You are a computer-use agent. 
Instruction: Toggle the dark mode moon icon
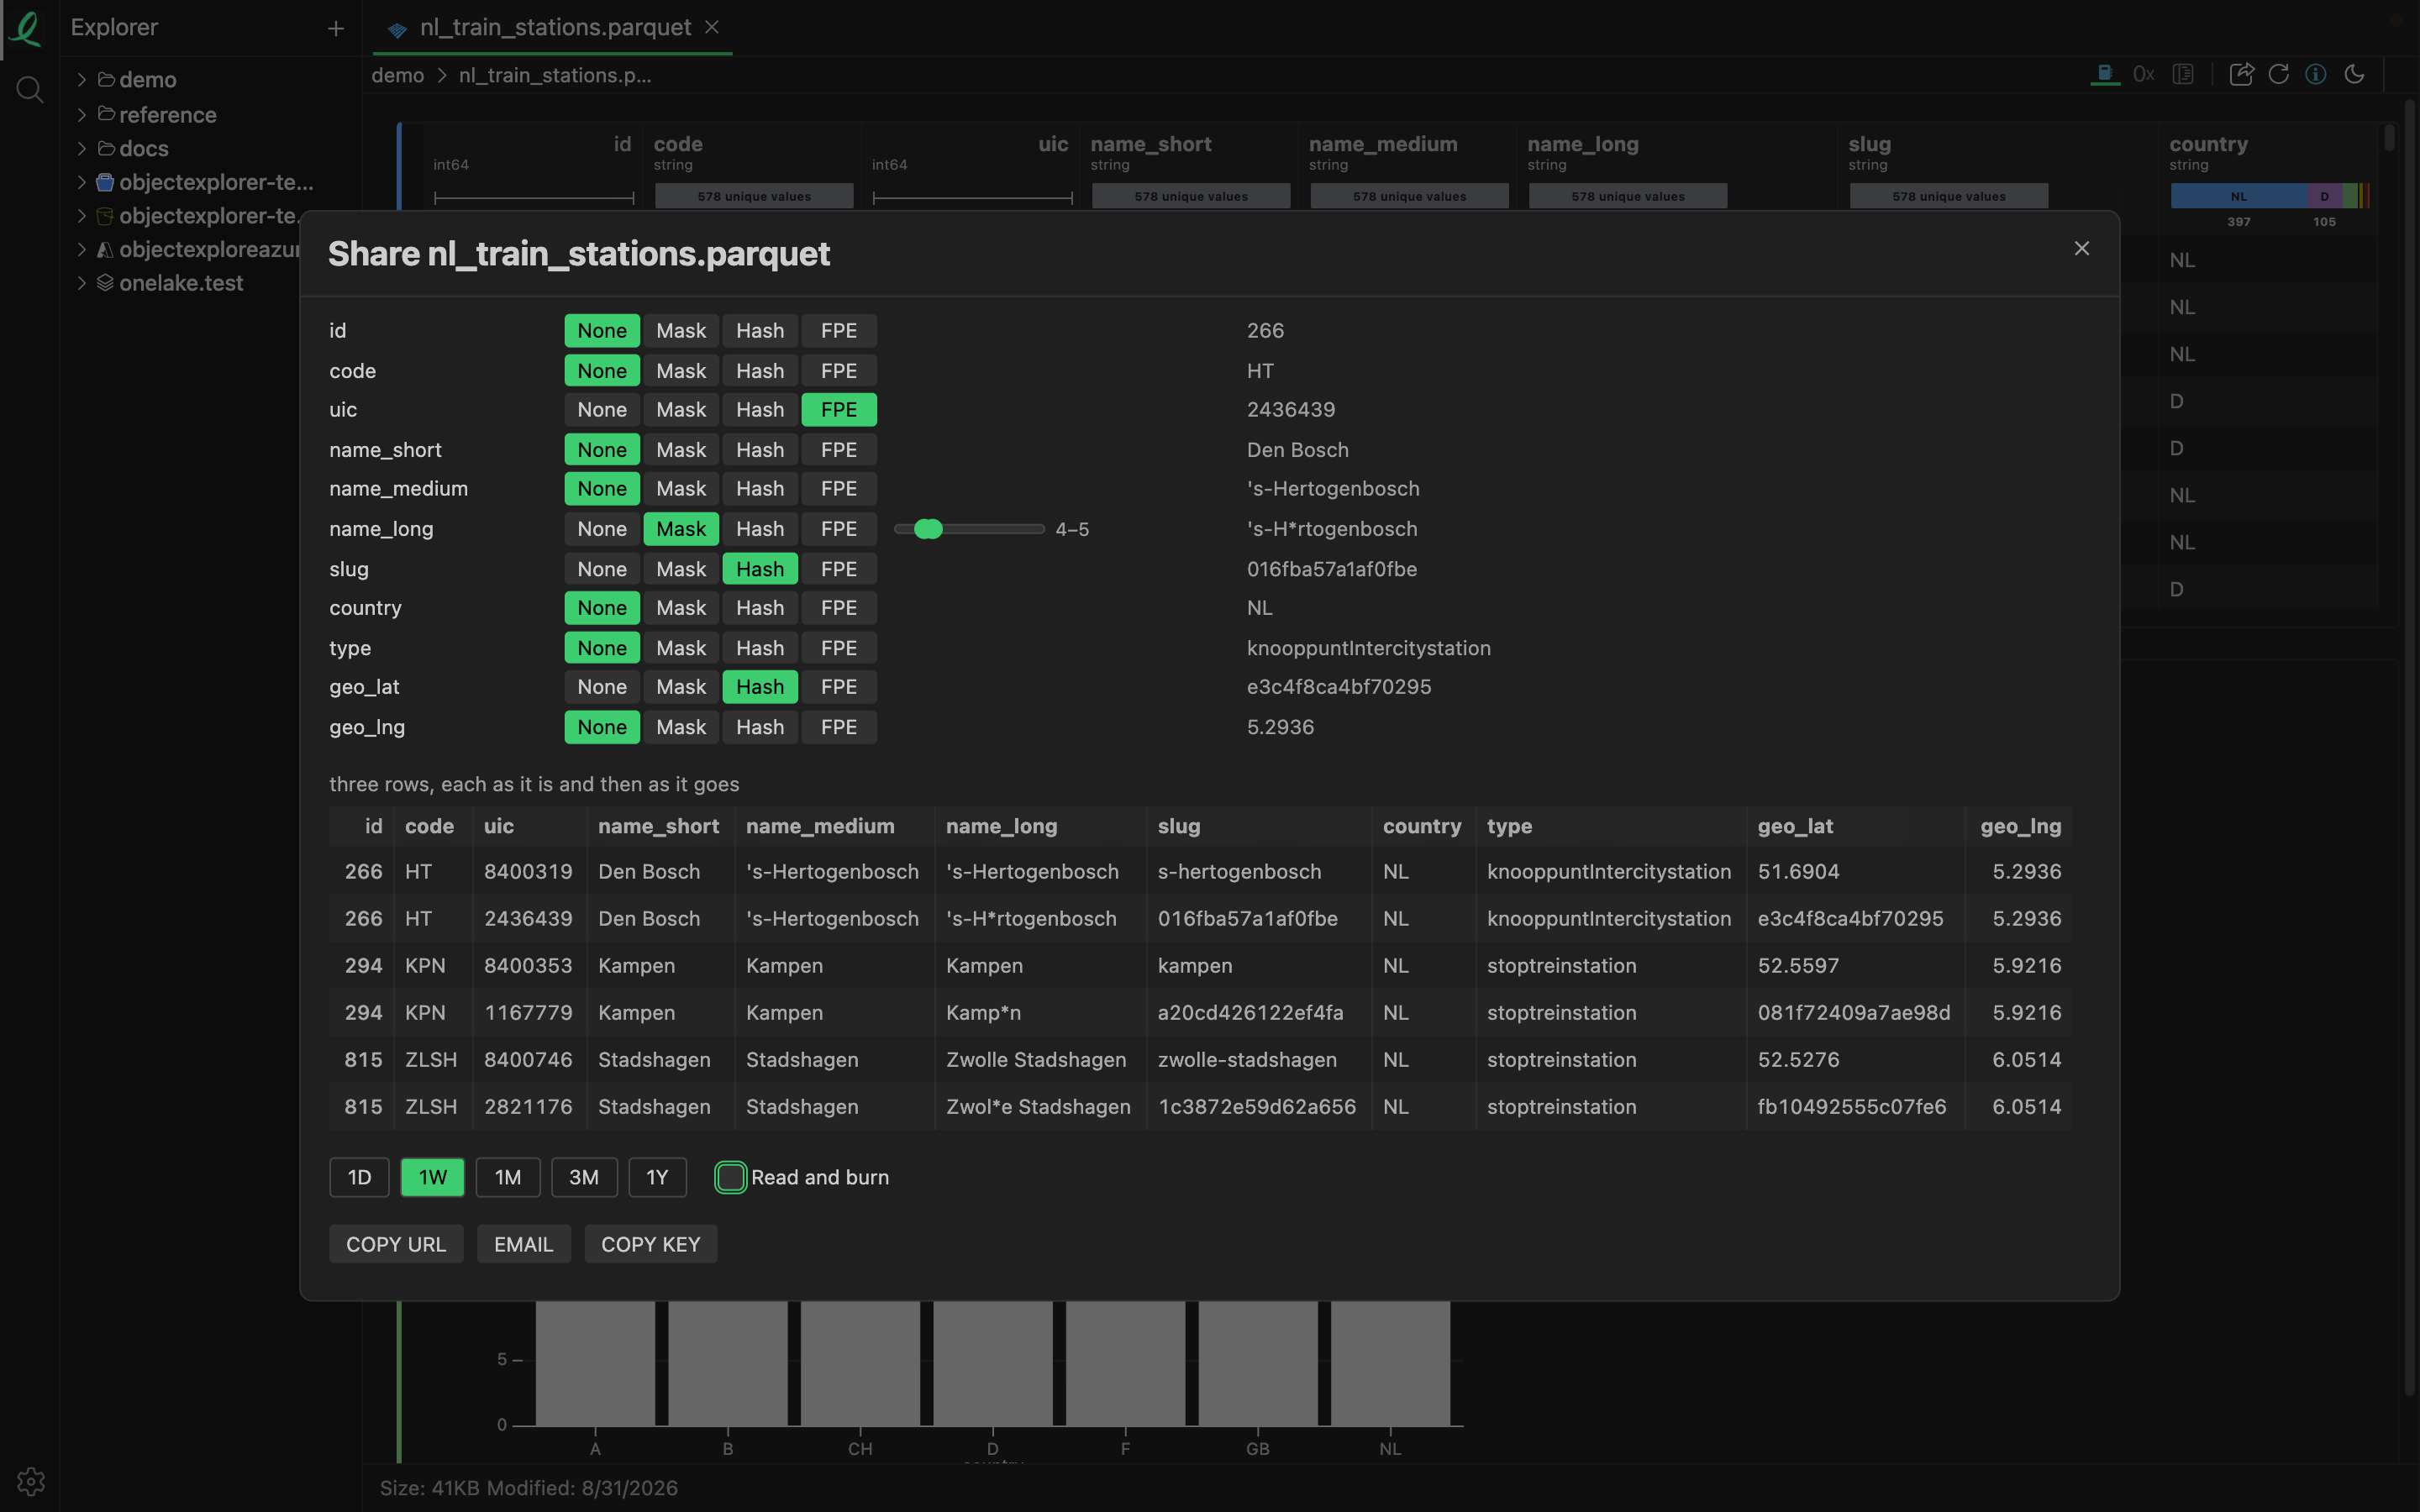(x=2354, y=74)
